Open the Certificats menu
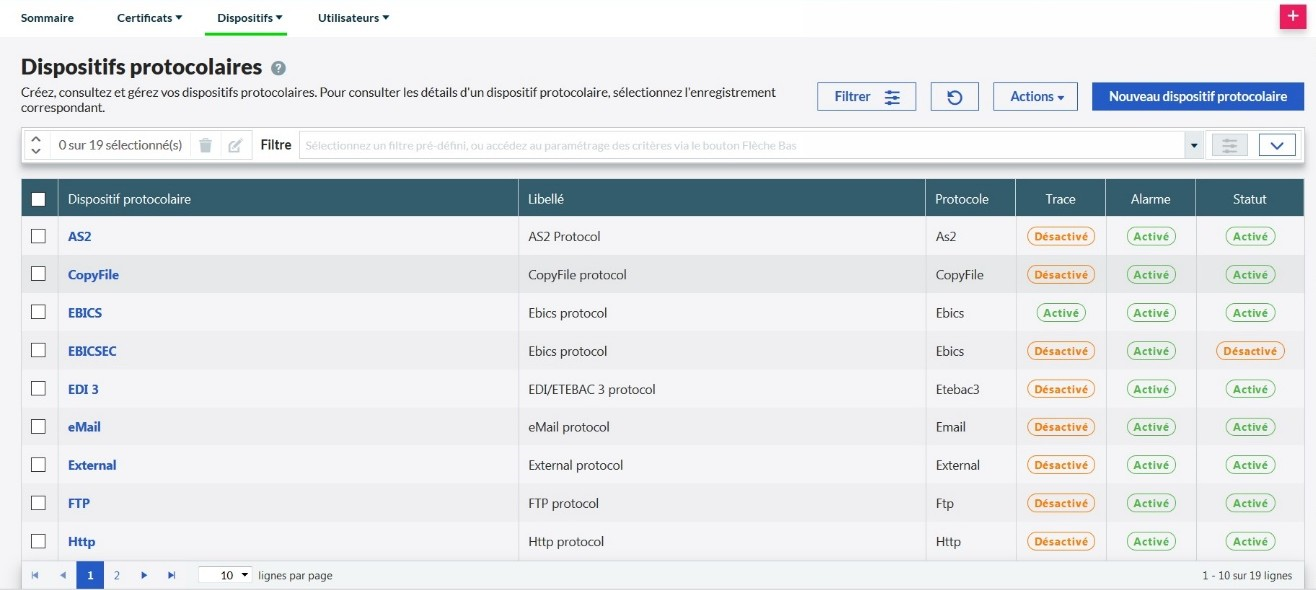 [149, 18]
